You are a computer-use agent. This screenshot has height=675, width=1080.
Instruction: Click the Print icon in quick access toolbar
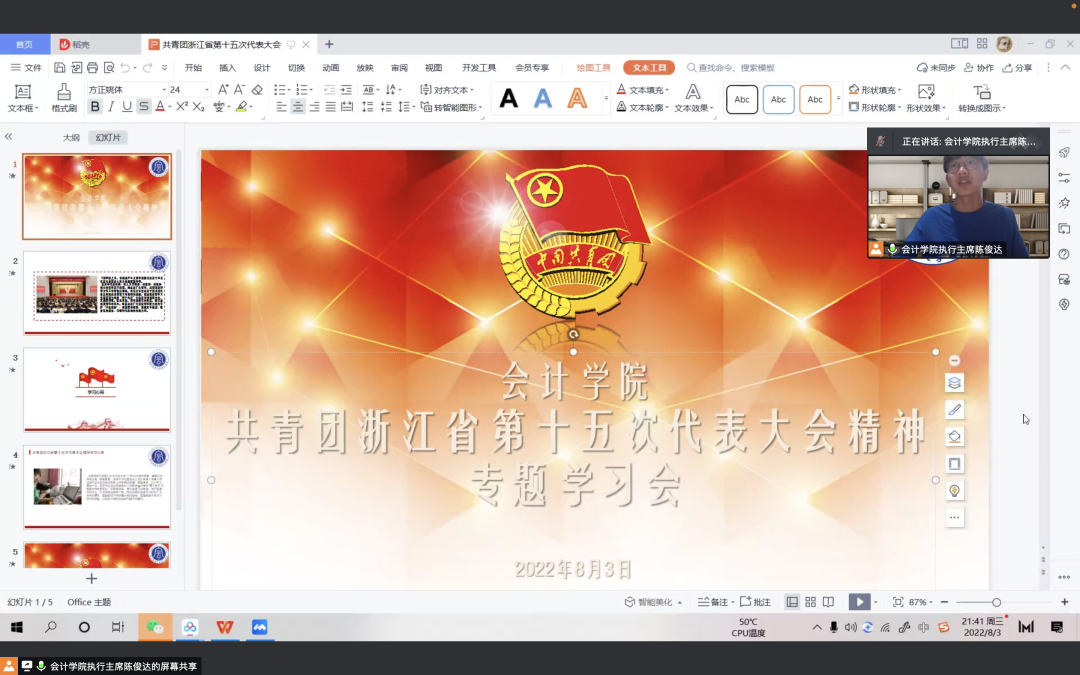[x=92, y=68]
